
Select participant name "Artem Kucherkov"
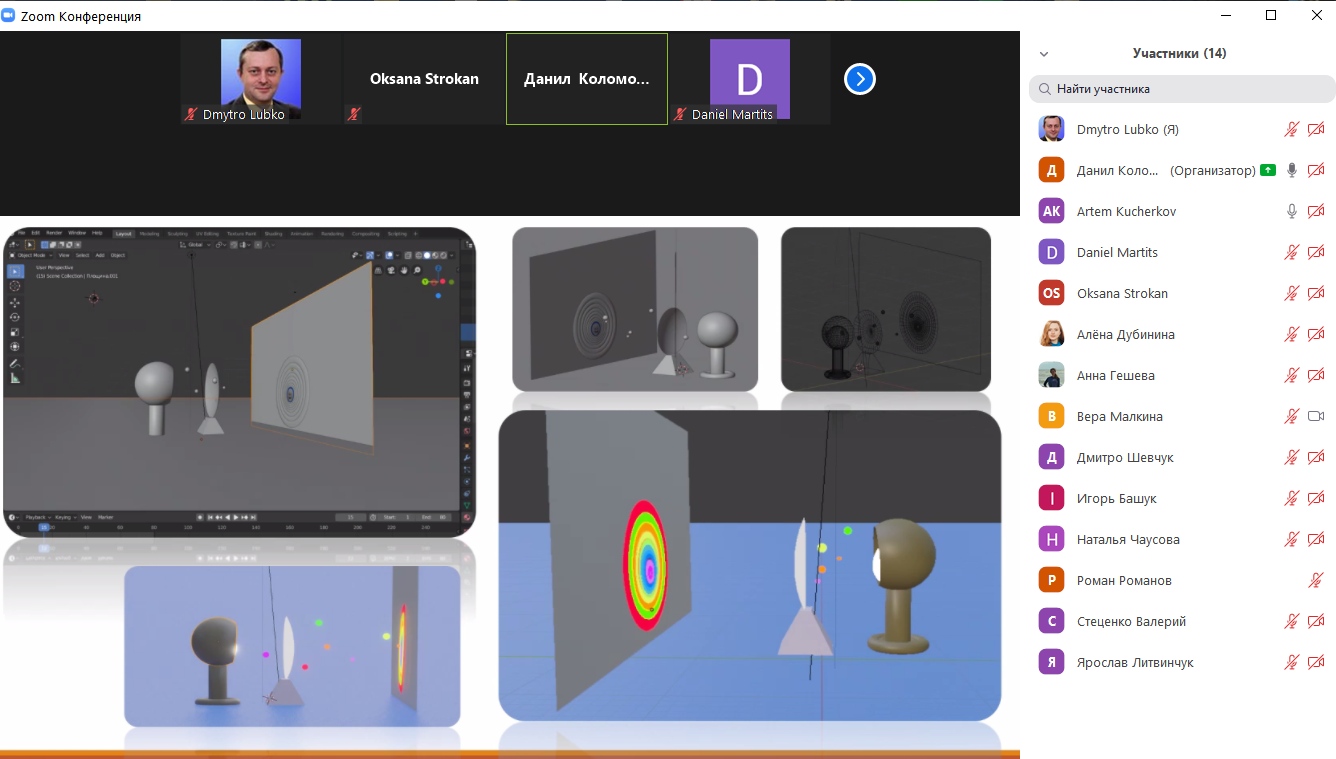tap(1126, 211)
